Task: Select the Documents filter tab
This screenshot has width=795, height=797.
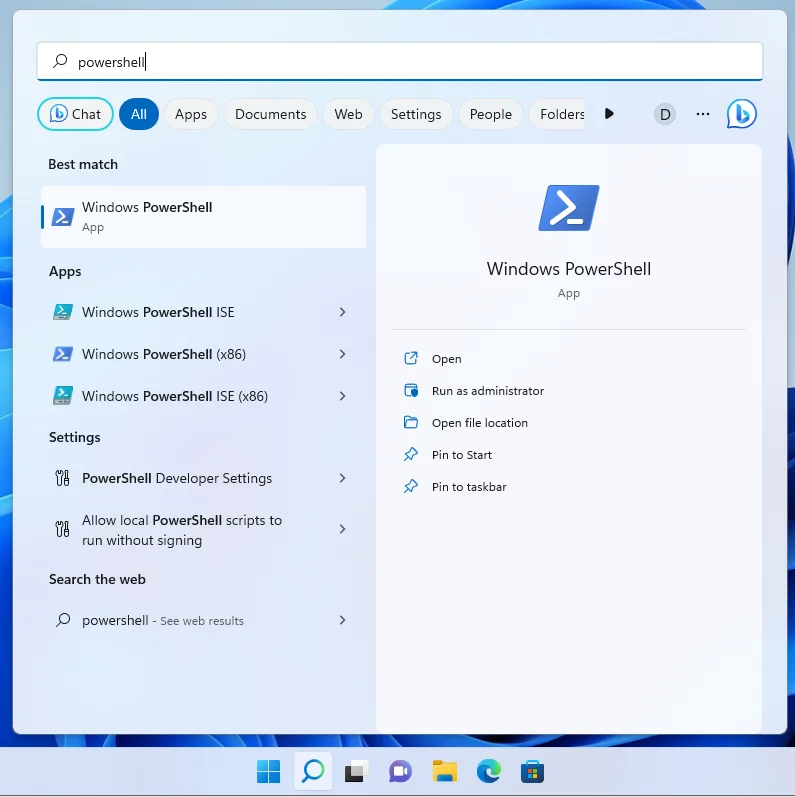Action: (x=270, y=114)
